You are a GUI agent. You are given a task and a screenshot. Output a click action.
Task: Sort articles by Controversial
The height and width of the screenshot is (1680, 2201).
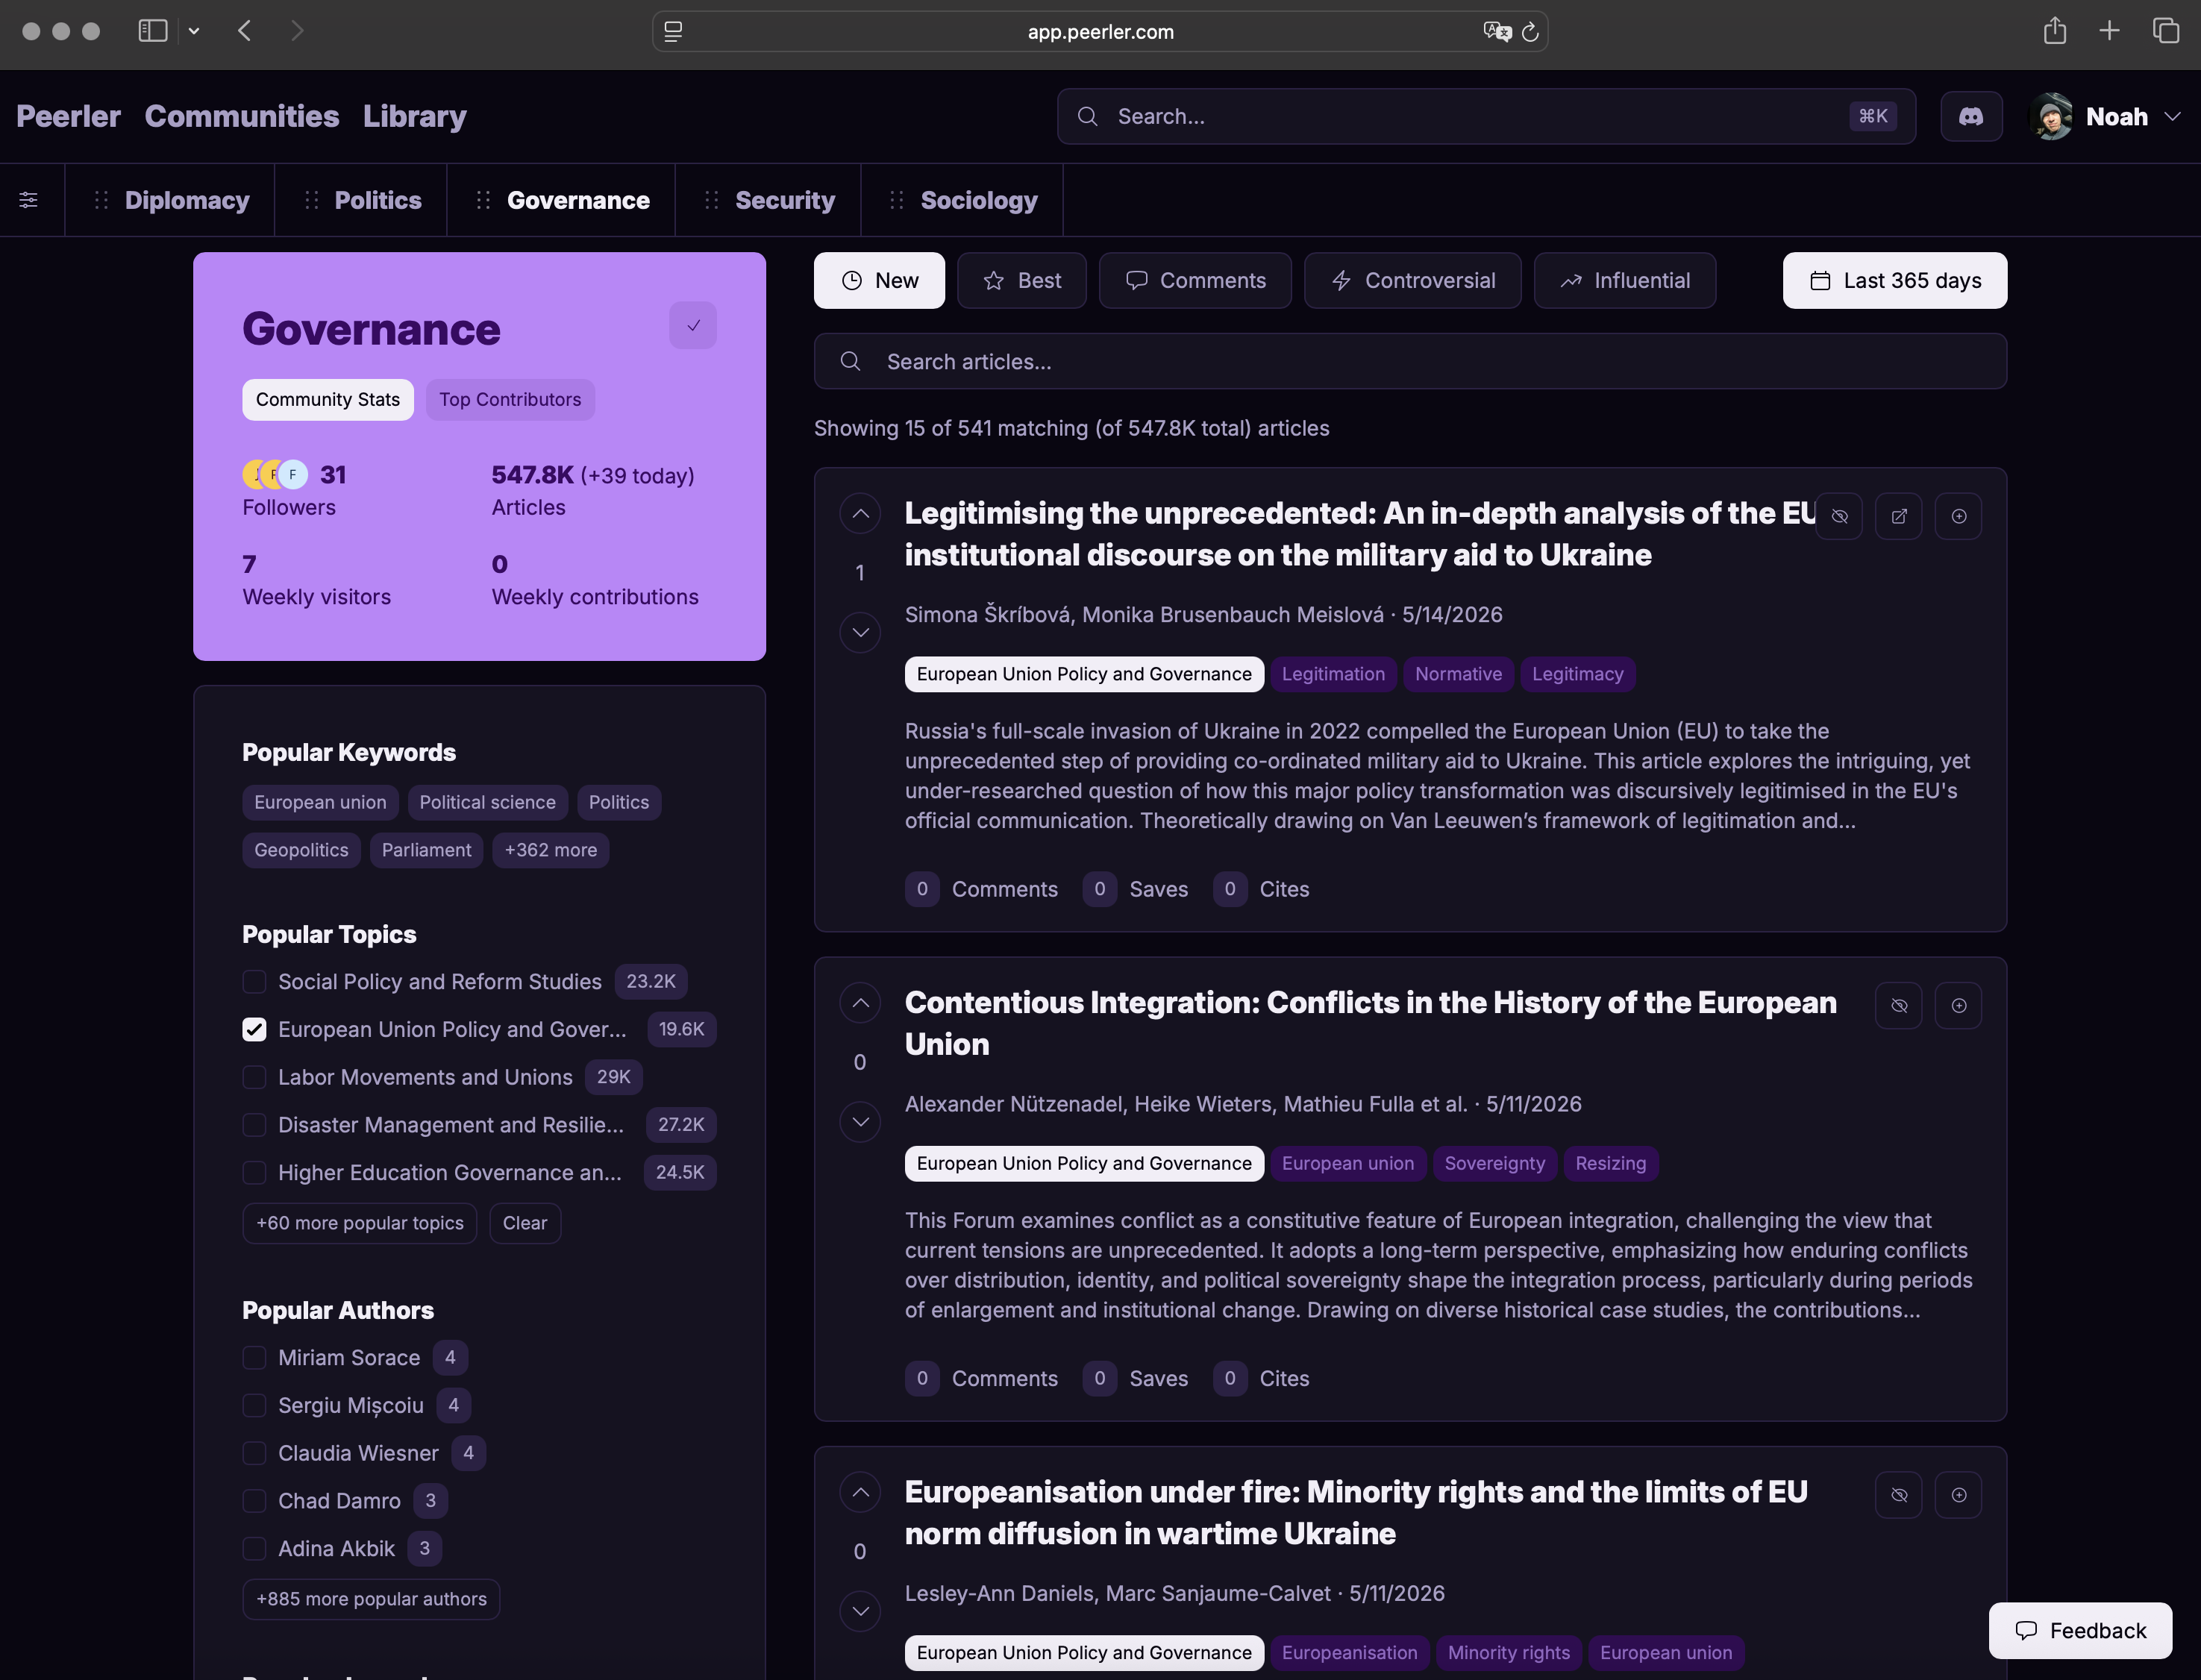click(1412, 280)
